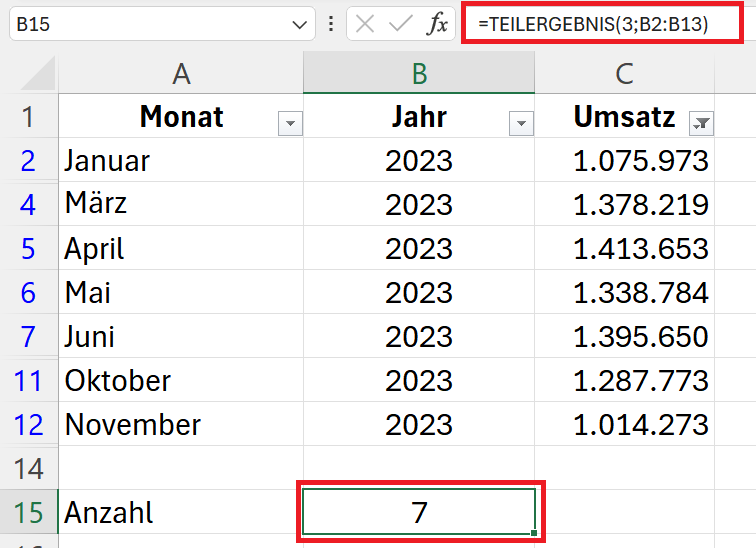
Task: Select row 15 header
Action: (x=29, y=512)
